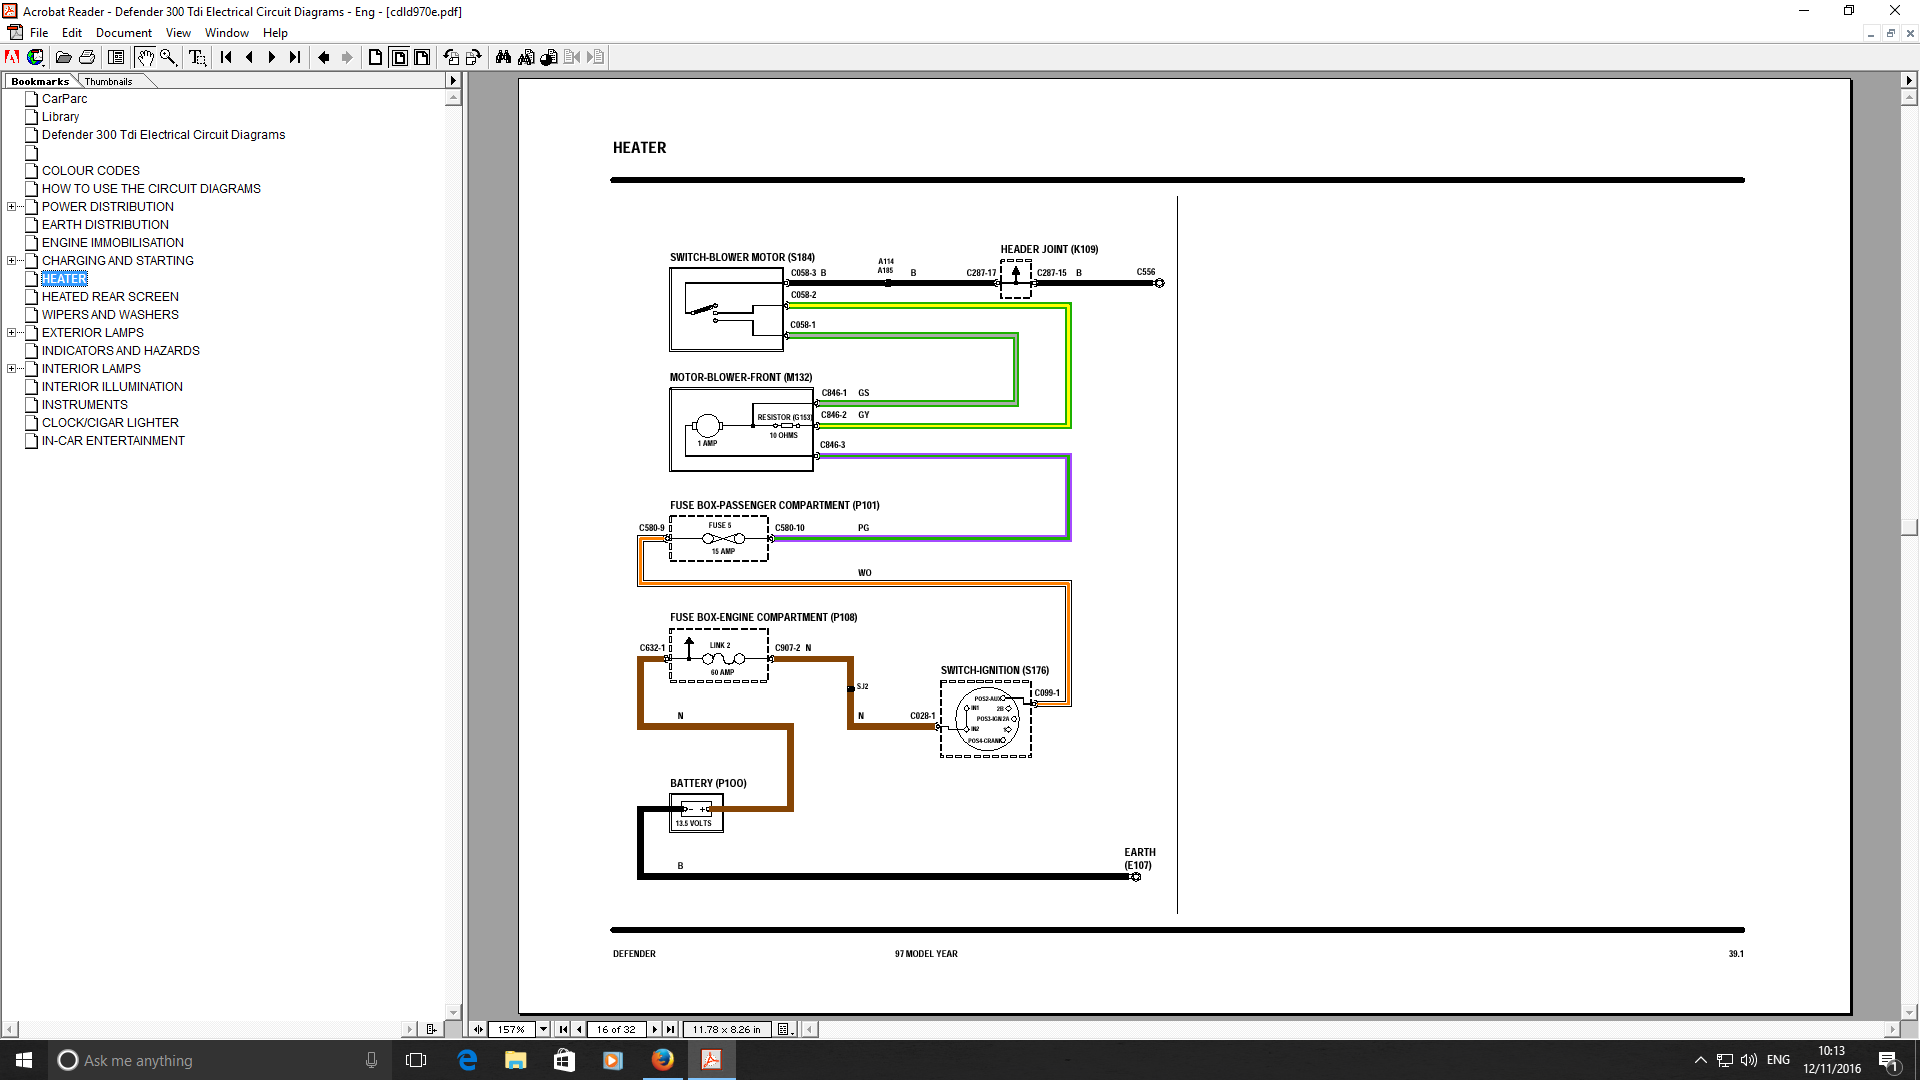This screenshot has width=1920, height=1080.
Task: Click the Search Results icon
Action: tap(549, 57)
